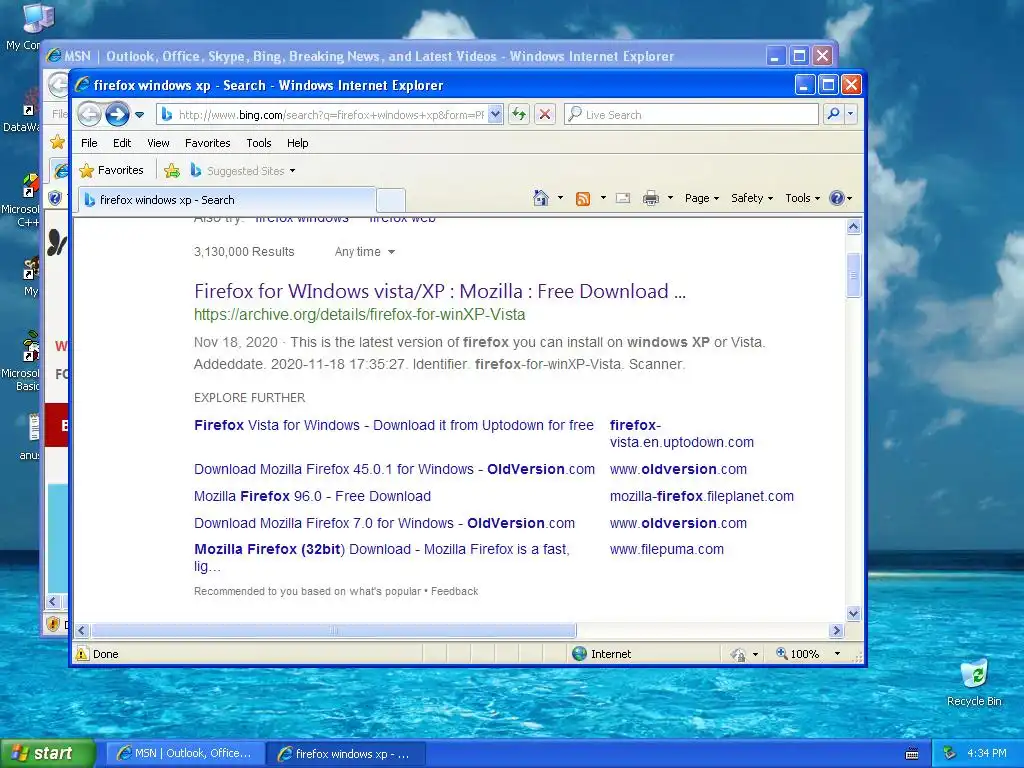Switch to MSN taskbar window button
The width and height of the screenshot is (1024, 768).
point(186,754)
